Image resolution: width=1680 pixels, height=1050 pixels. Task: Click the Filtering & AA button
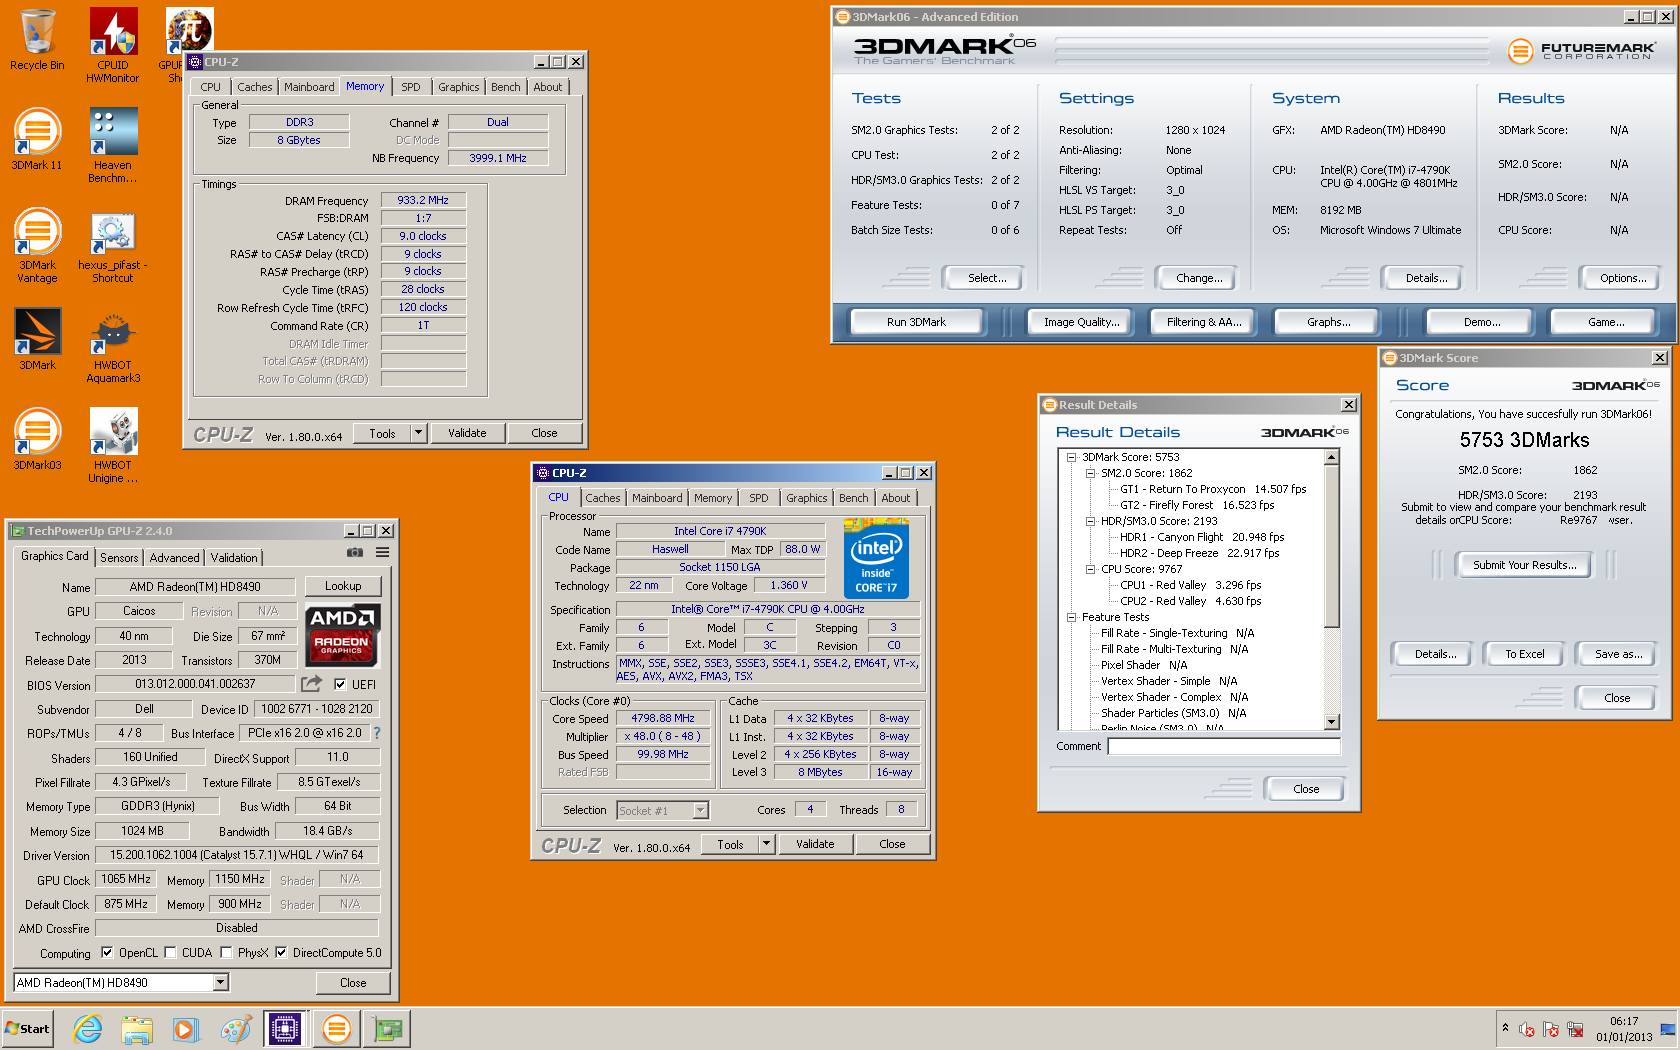click(x=1204, y=322)
